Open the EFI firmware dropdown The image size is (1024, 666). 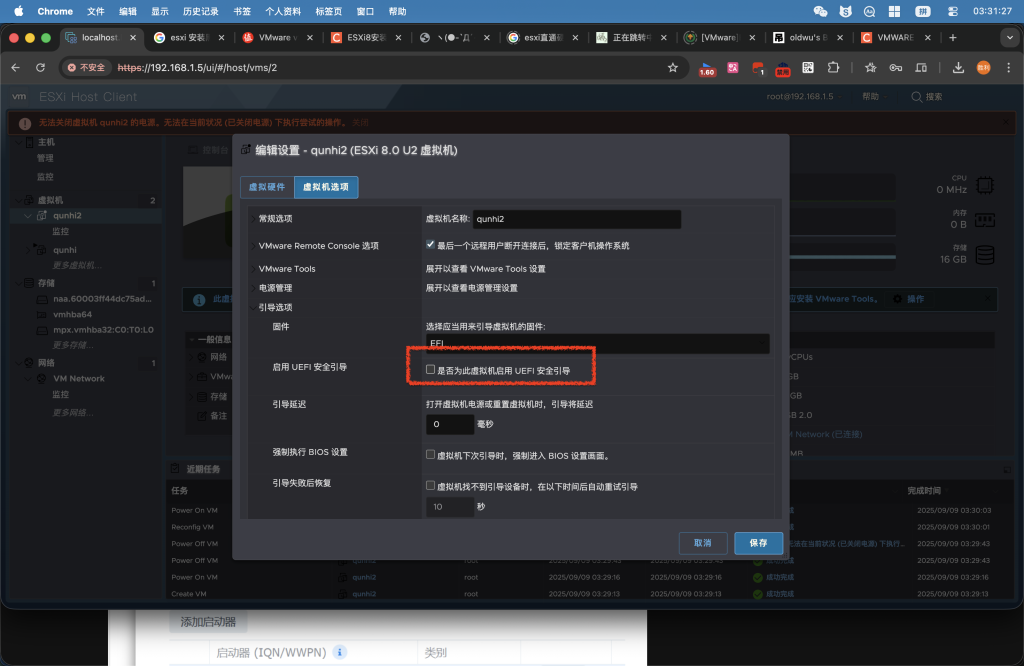tap(596, 344)
